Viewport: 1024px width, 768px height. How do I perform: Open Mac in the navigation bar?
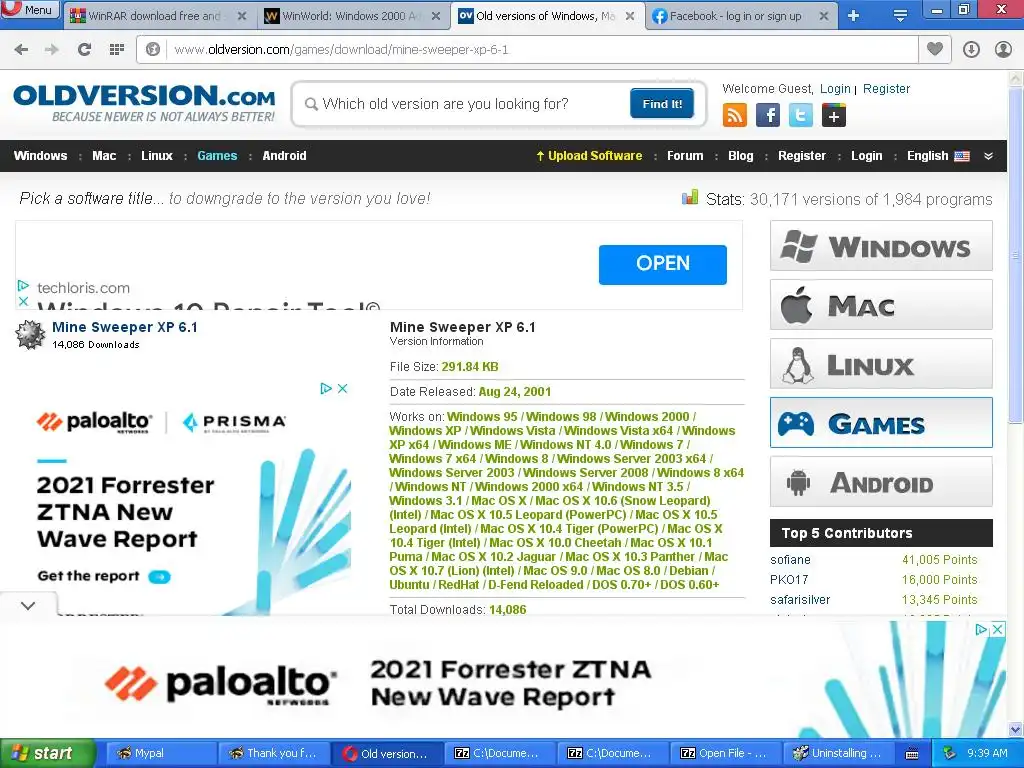(104, 156)
